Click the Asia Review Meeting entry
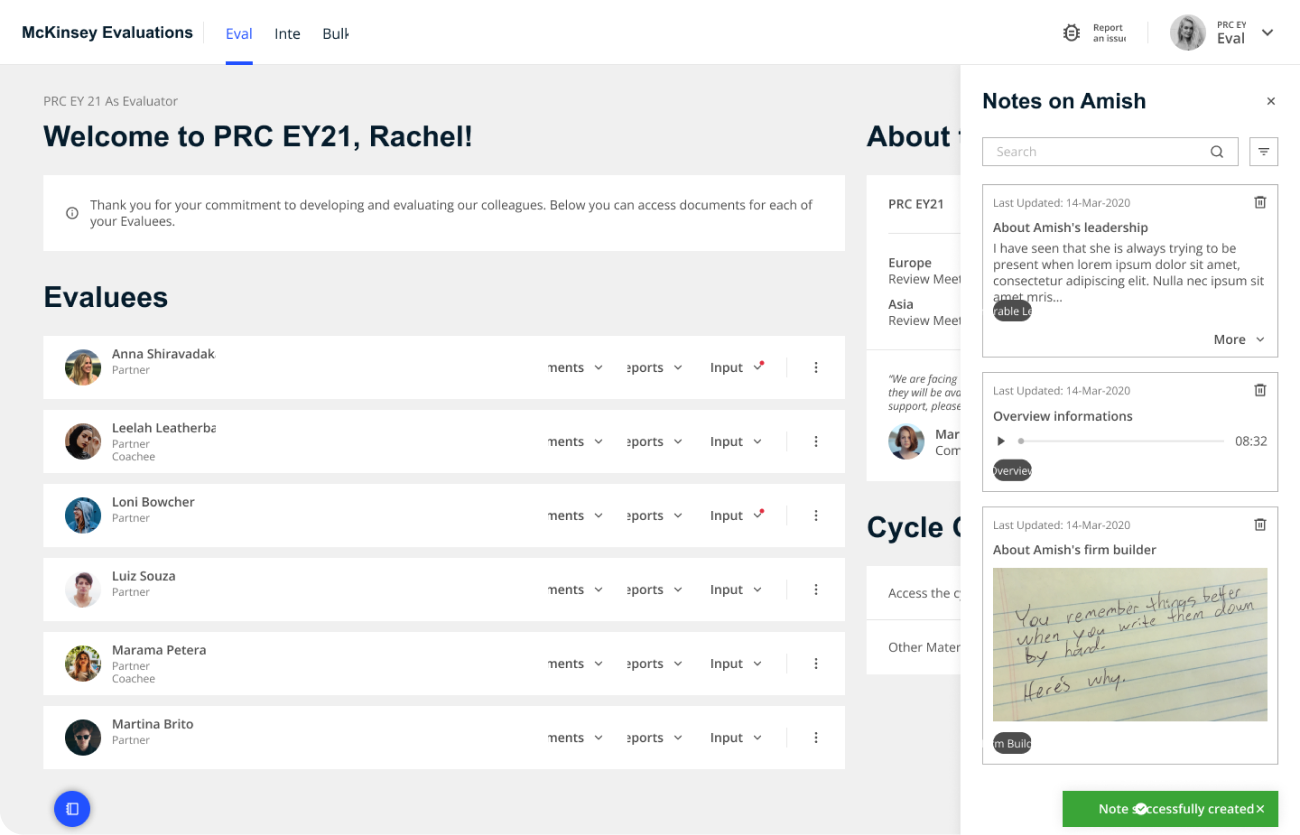The height and width of the screenshot is (835, 1300). pyautogui.click(x=924, y=312)
